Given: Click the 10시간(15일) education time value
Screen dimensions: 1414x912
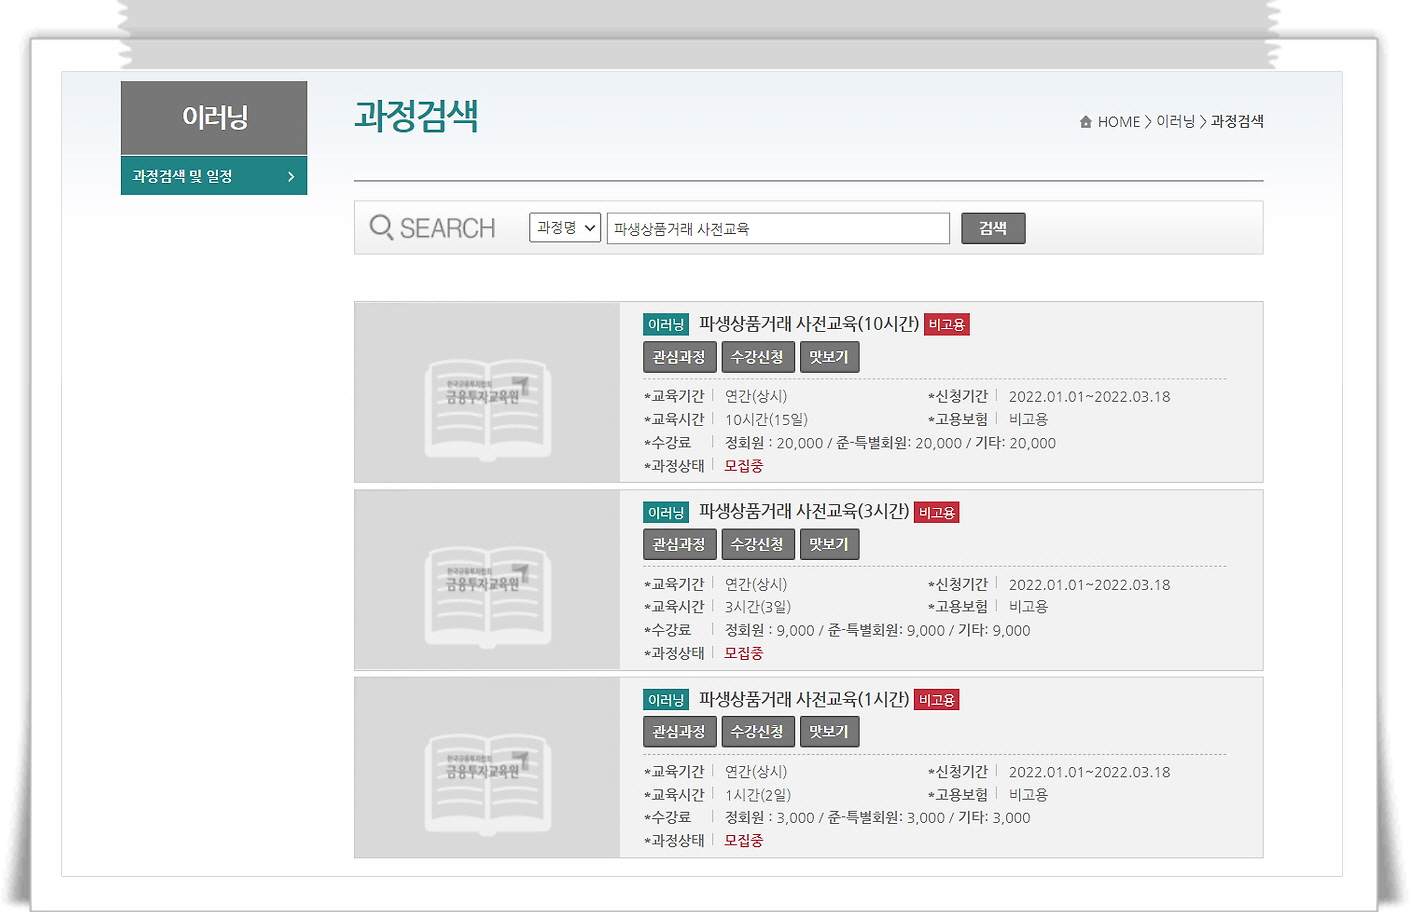Looking at the screenshot, I should tap(767, 419).
